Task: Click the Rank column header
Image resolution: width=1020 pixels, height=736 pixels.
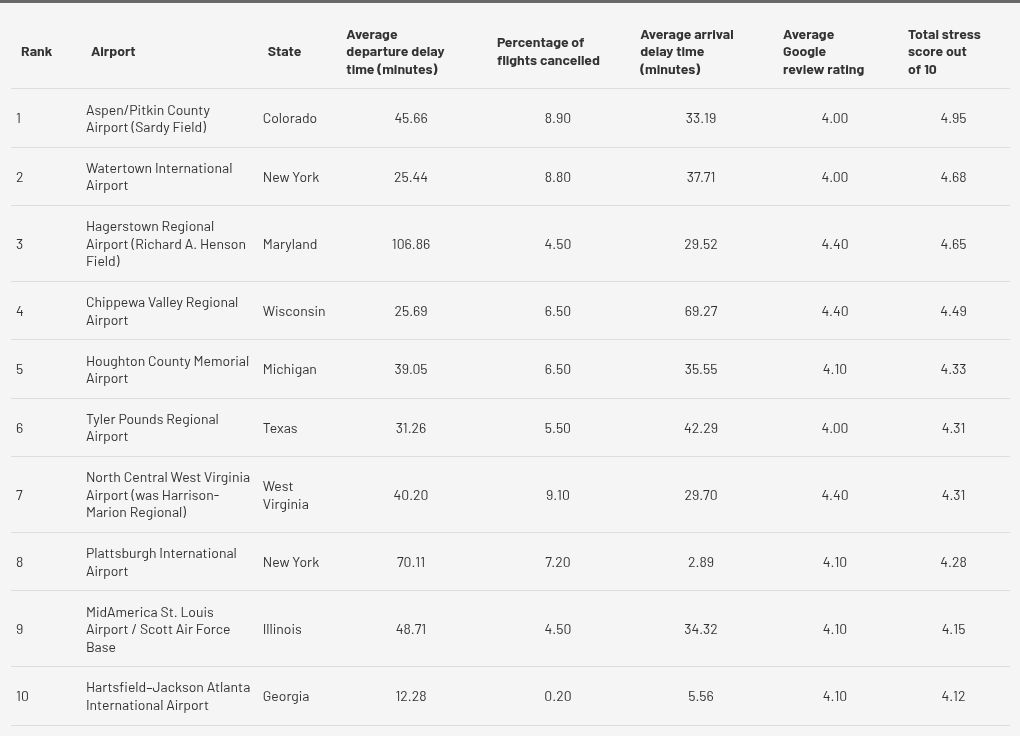Action: (36, 51)
